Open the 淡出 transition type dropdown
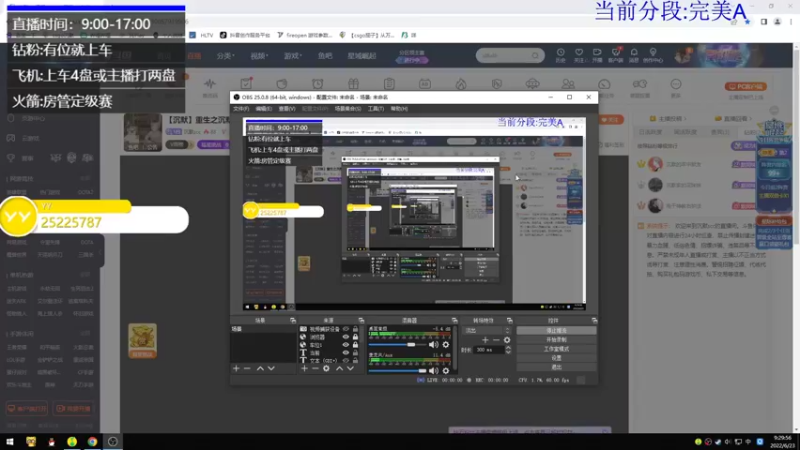This screenshot has height=450, width=800. [486, 330]
